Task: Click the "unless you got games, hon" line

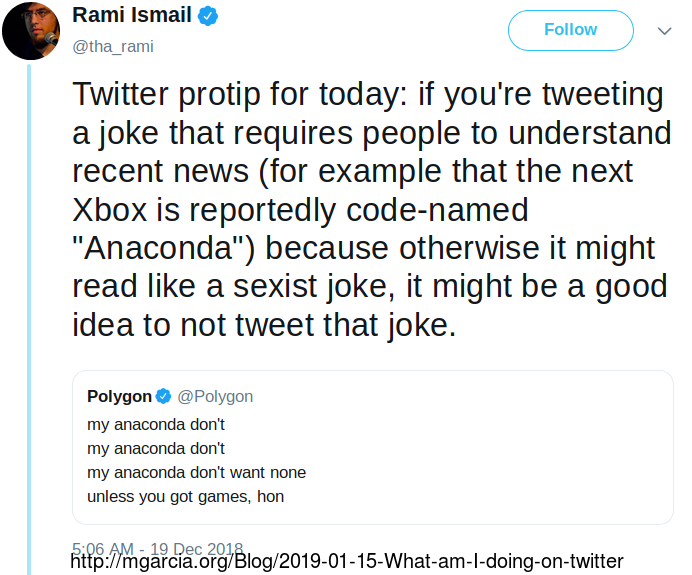Action: click(185, 496)
